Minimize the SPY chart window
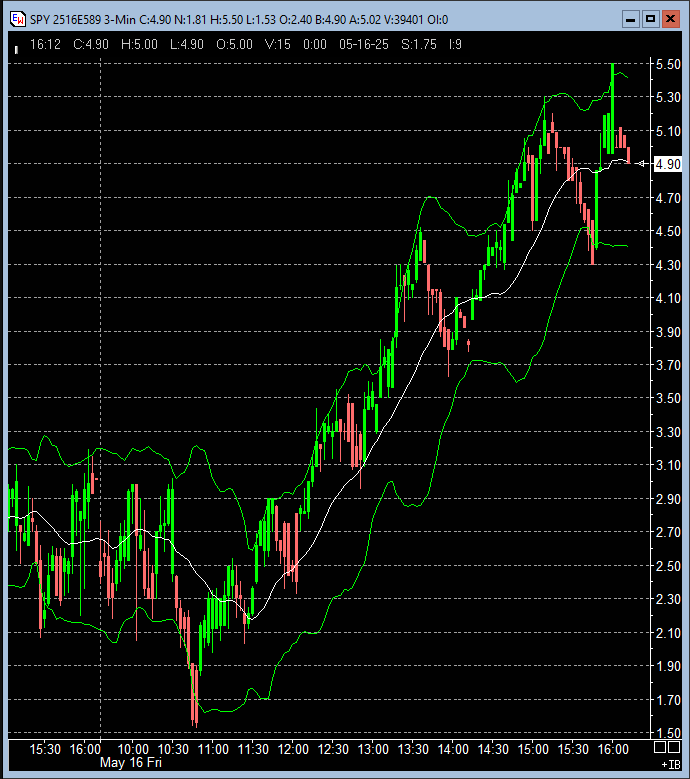This screenshot has height=779, width=690. coord(630,20)
